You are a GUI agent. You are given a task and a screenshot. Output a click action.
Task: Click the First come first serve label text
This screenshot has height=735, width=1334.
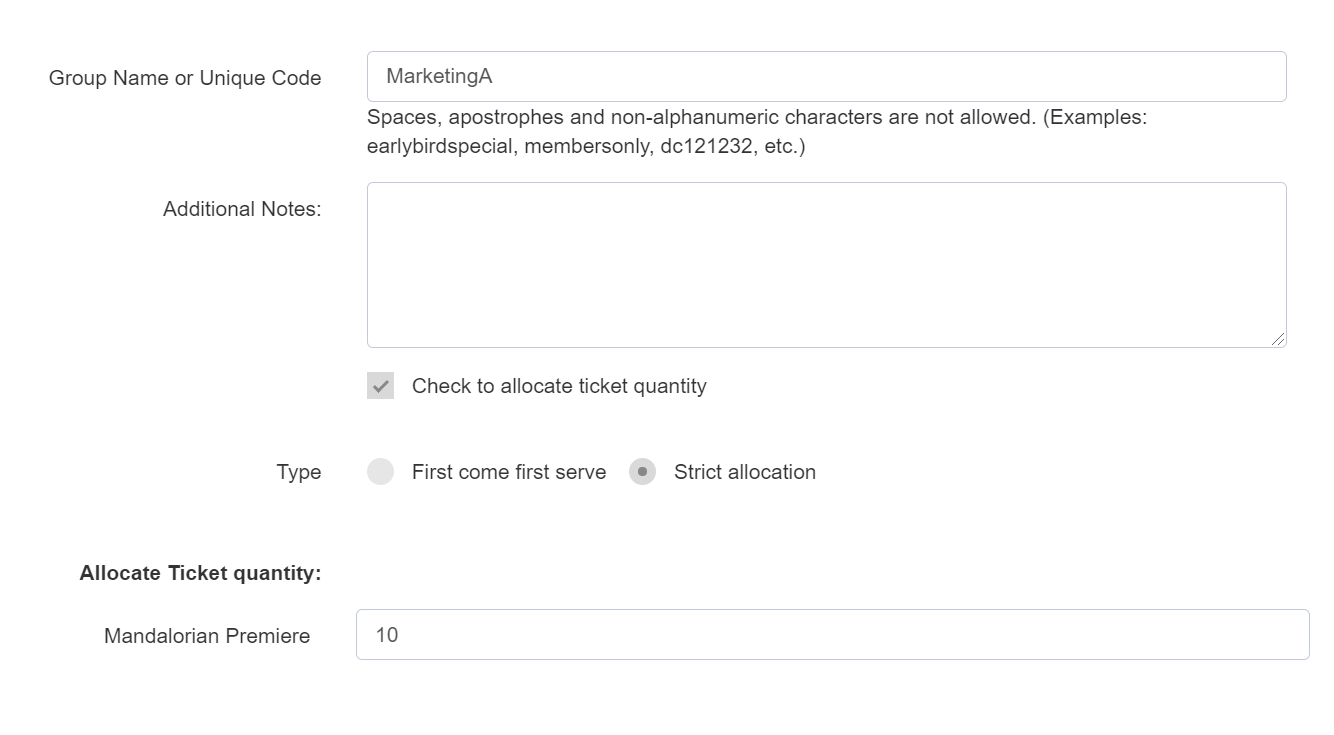click(x=509, y=472)
